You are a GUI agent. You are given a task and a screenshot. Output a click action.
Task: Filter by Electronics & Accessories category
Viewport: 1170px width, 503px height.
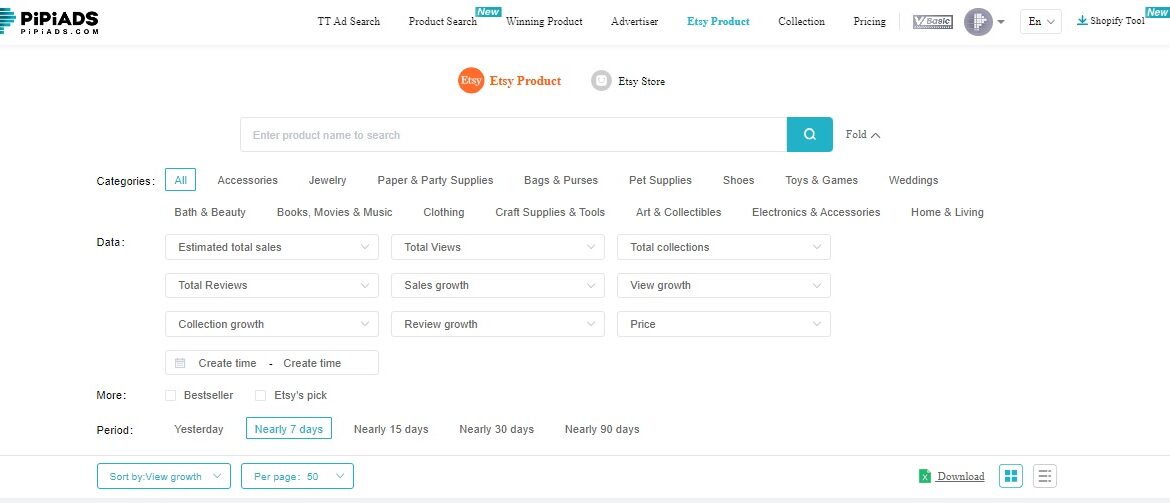point(816,212)
